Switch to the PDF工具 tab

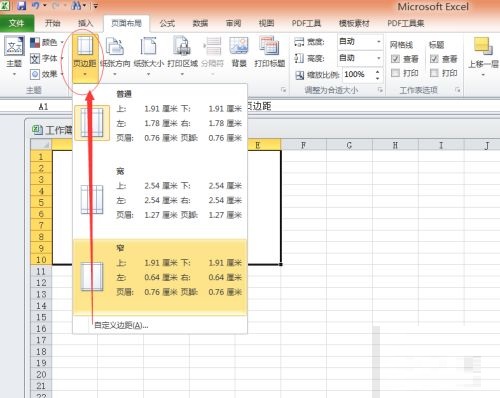point(306,23)
